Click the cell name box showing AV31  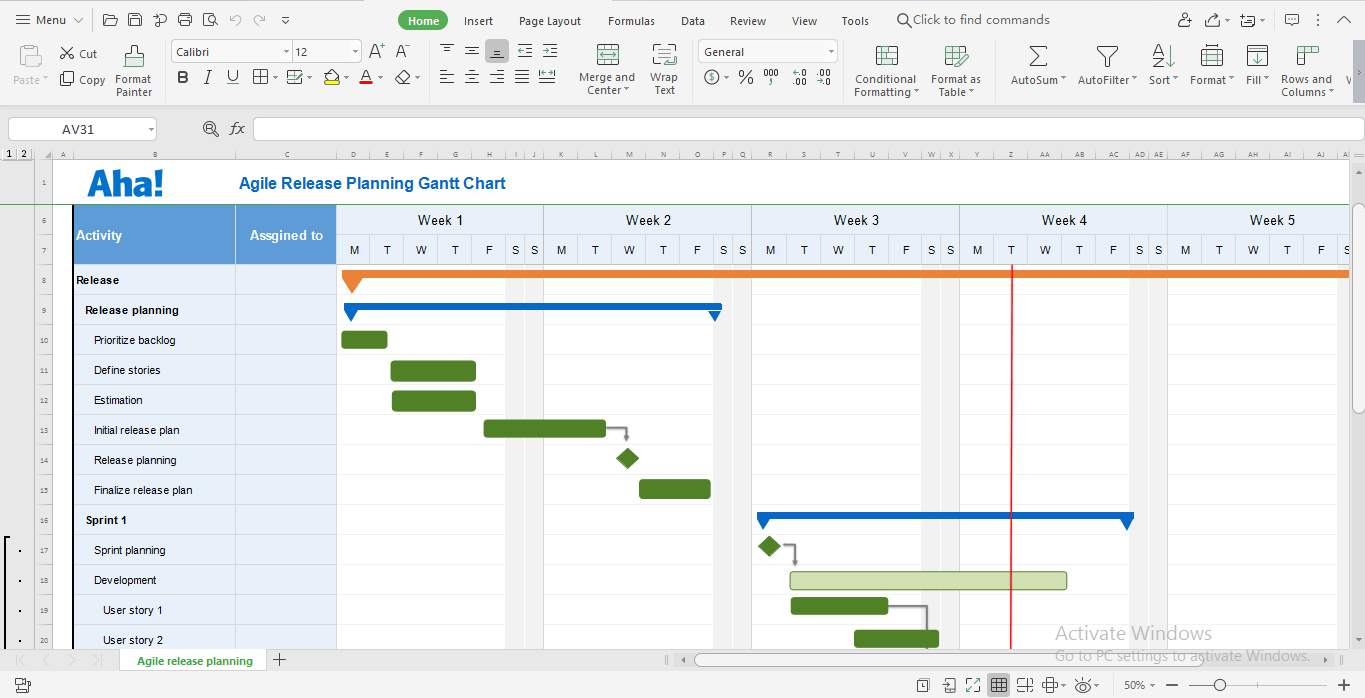tap(78, 129)
